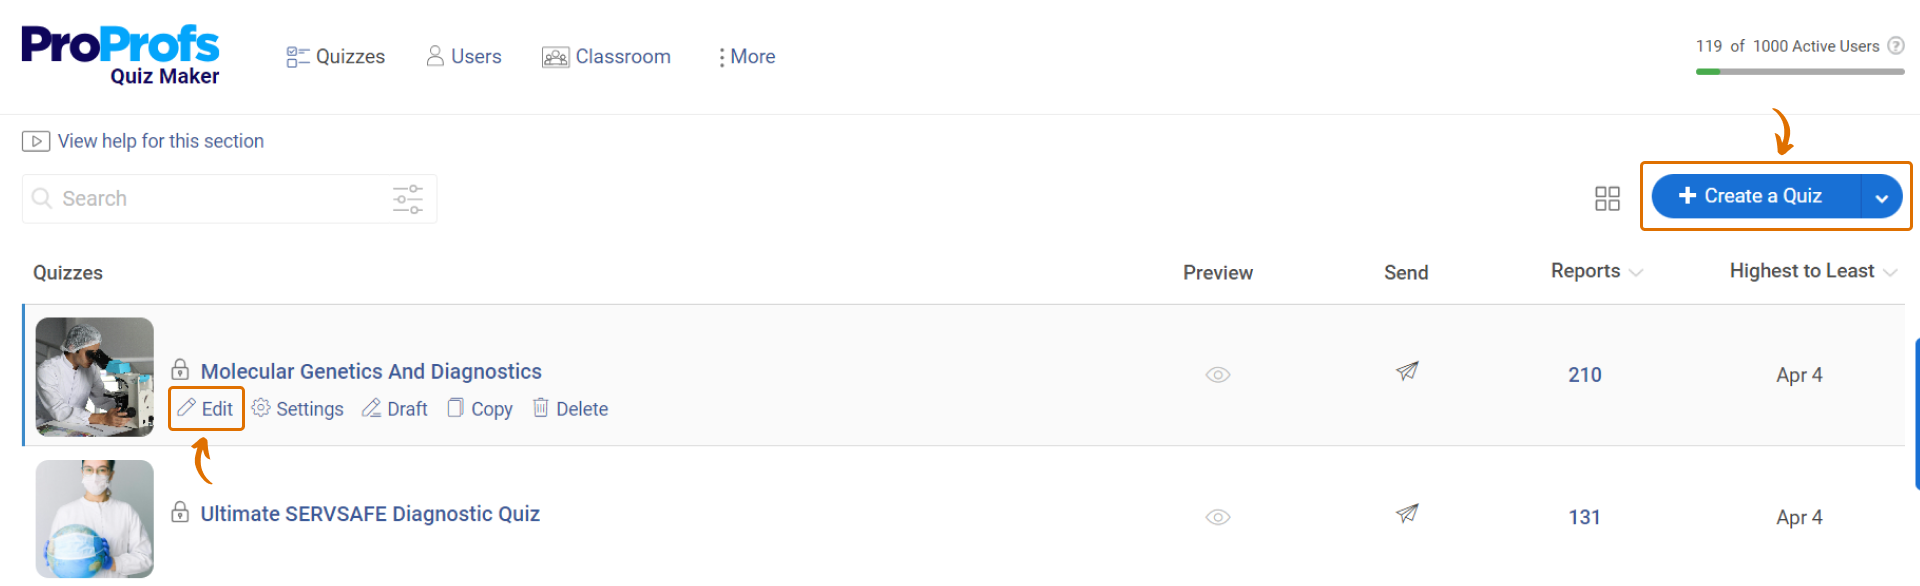Switch to grid view layout icon

point(1607,199)
